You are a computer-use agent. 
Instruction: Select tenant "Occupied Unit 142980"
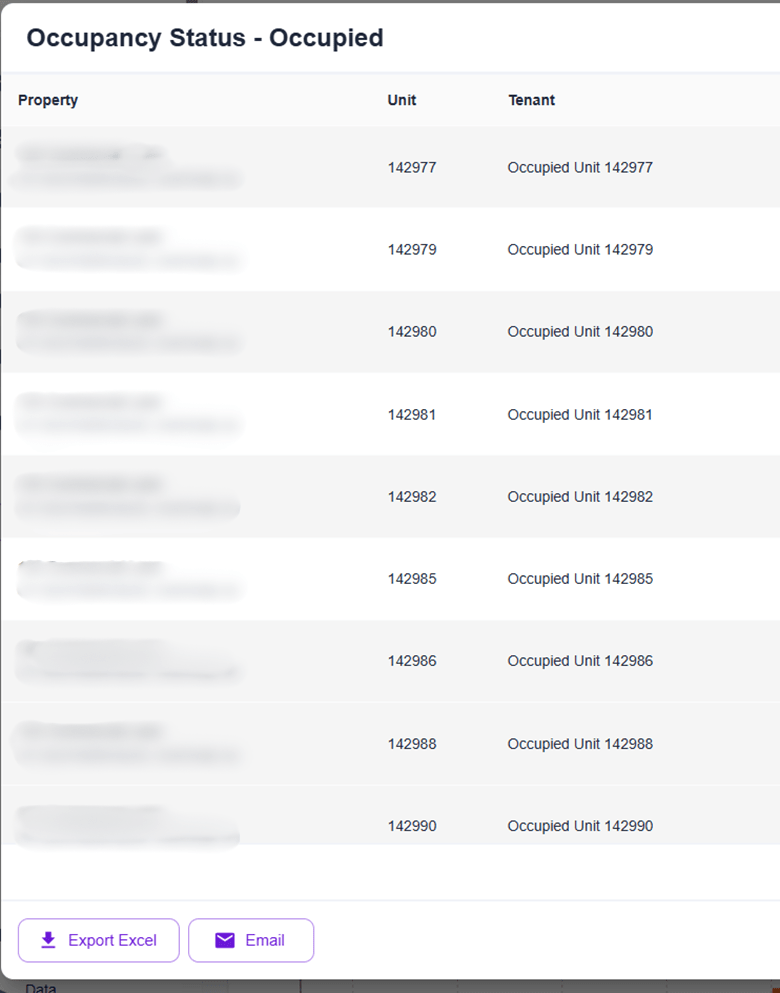(580, 332)
